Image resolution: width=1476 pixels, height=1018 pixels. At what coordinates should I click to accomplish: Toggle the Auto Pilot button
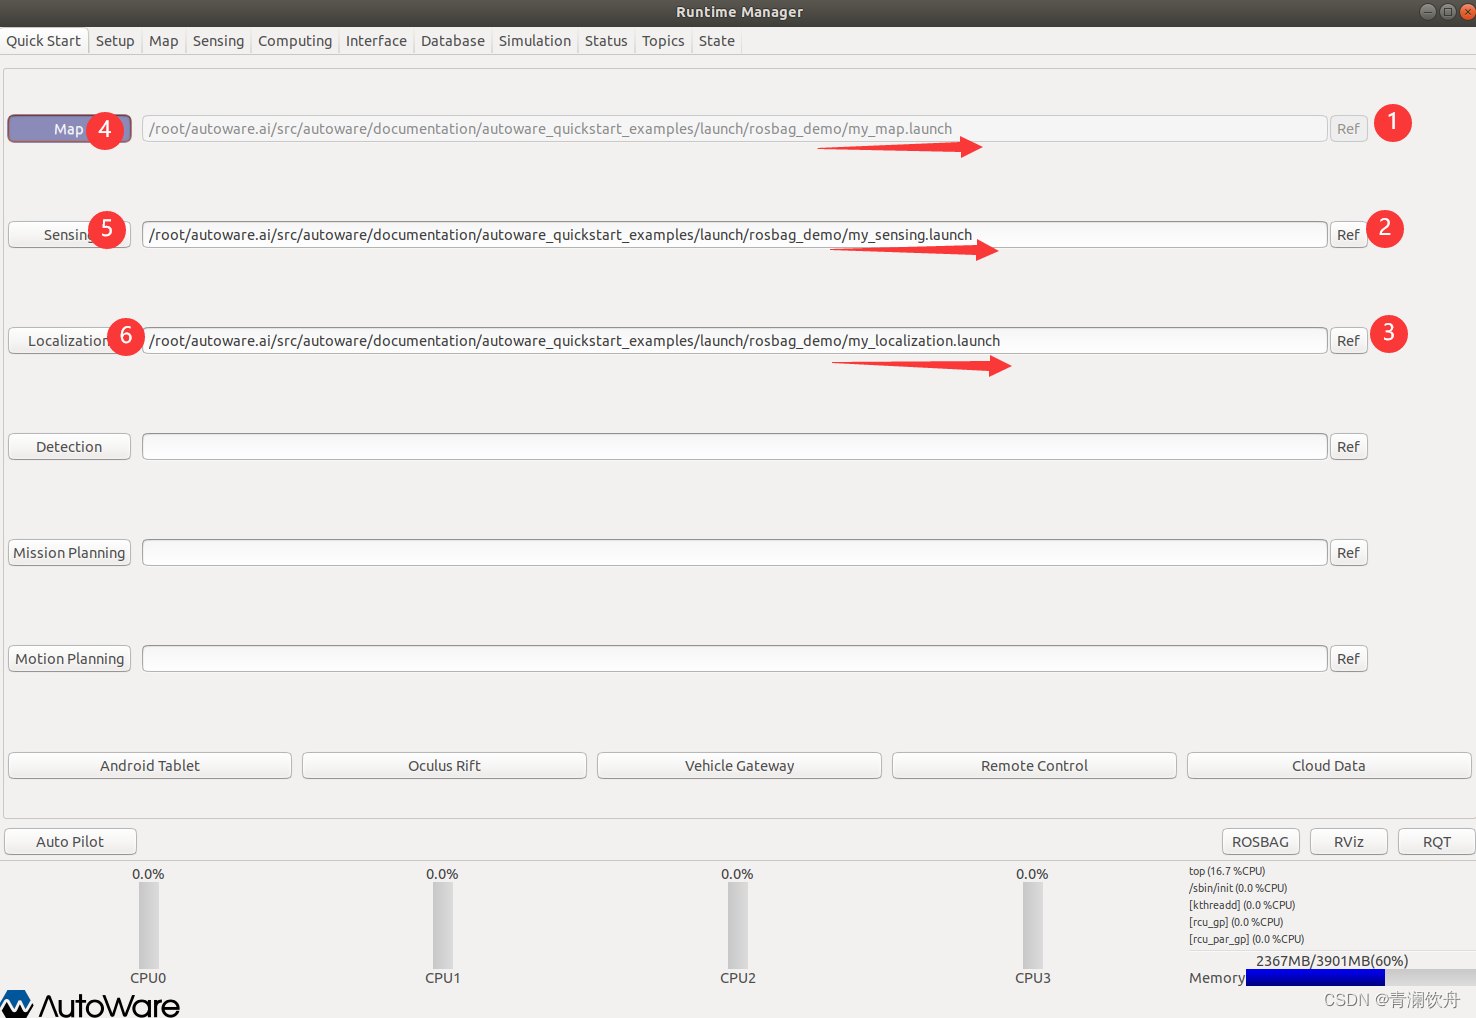(70, 842)
